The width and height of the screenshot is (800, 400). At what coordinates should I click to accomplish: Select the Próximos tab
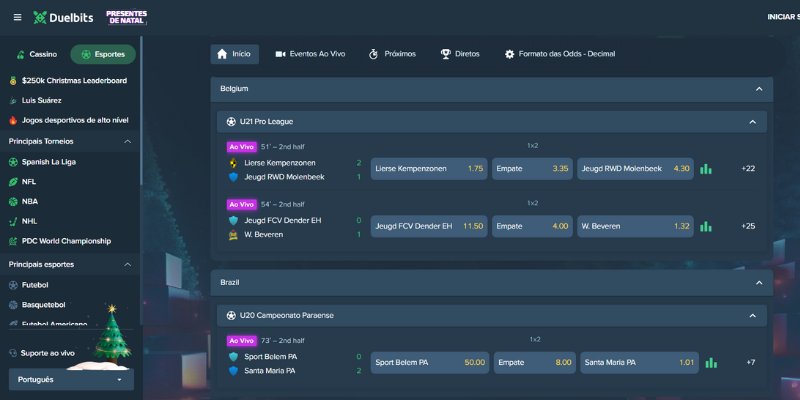pos(392,54)
